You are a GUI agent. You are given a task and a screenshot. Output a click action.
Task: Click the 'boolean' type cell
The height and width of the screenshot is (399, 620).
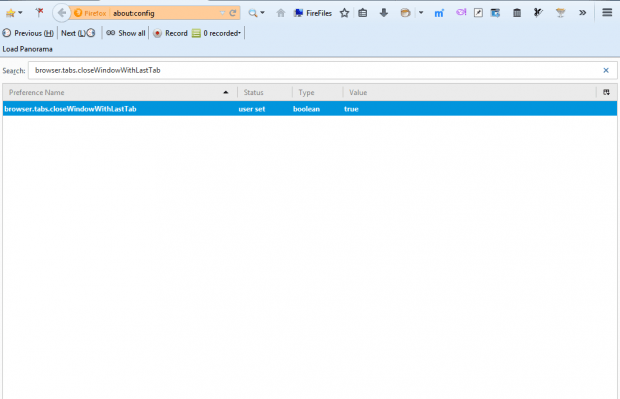tap(306, 109)
